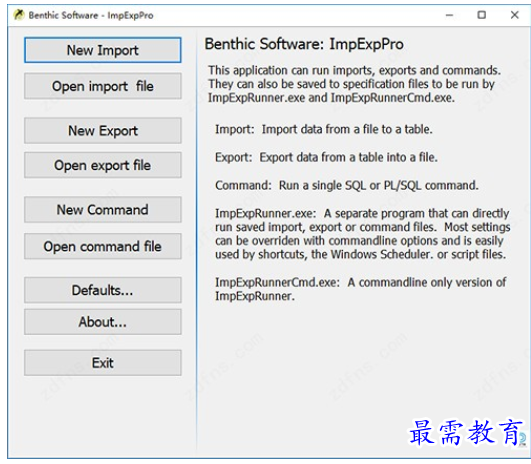531x464 pixels.
Task: Open export file button
Action: click(x=103, y=165)
